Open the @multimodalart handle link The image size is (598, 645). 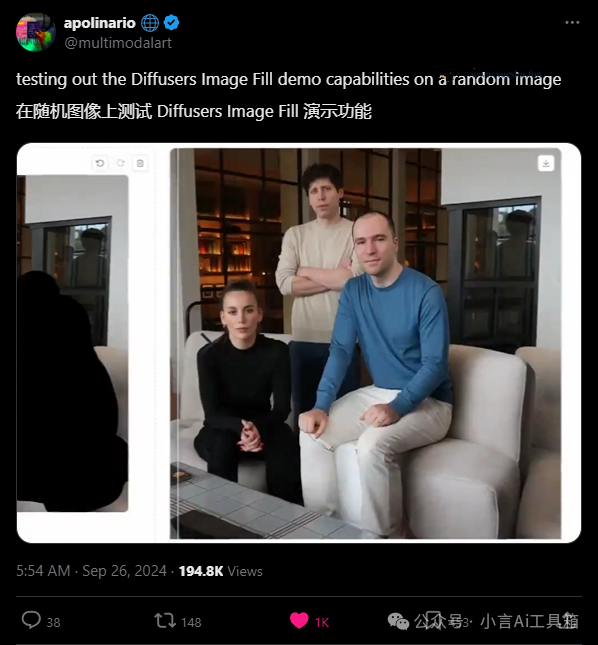[118, 43]
